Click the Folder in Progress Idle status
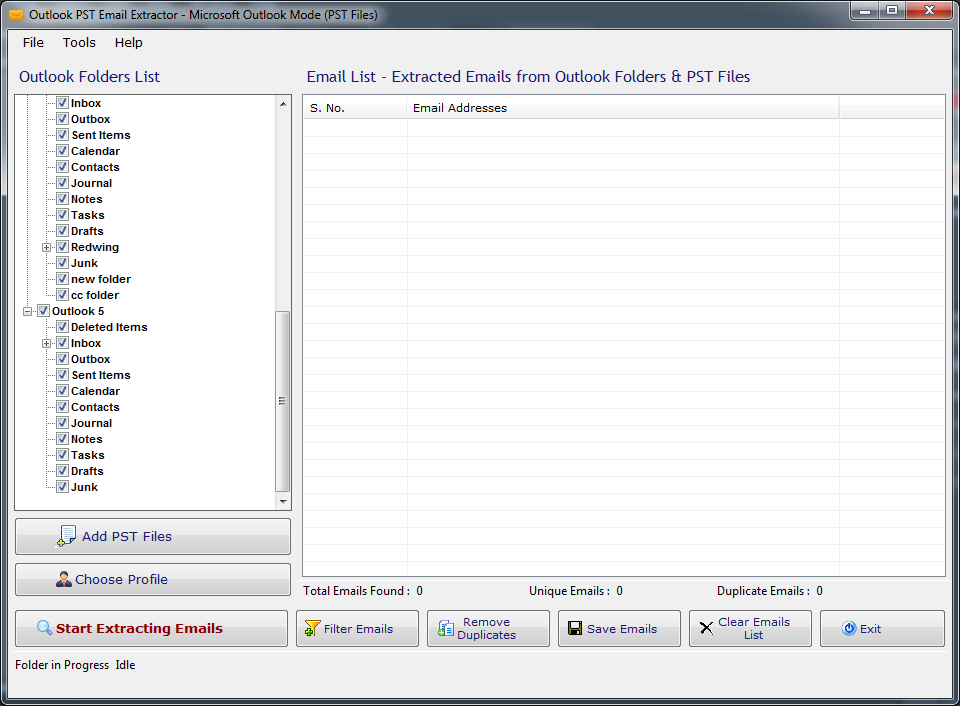960x706 pixels. pos(75,665)
